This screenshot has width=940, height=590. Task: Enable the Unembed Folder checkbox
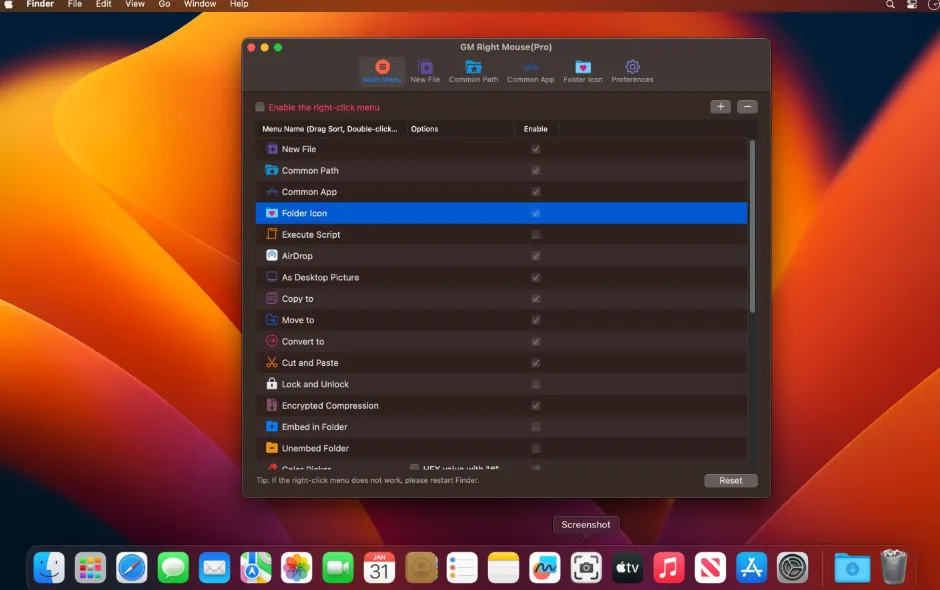click(535, 448)
